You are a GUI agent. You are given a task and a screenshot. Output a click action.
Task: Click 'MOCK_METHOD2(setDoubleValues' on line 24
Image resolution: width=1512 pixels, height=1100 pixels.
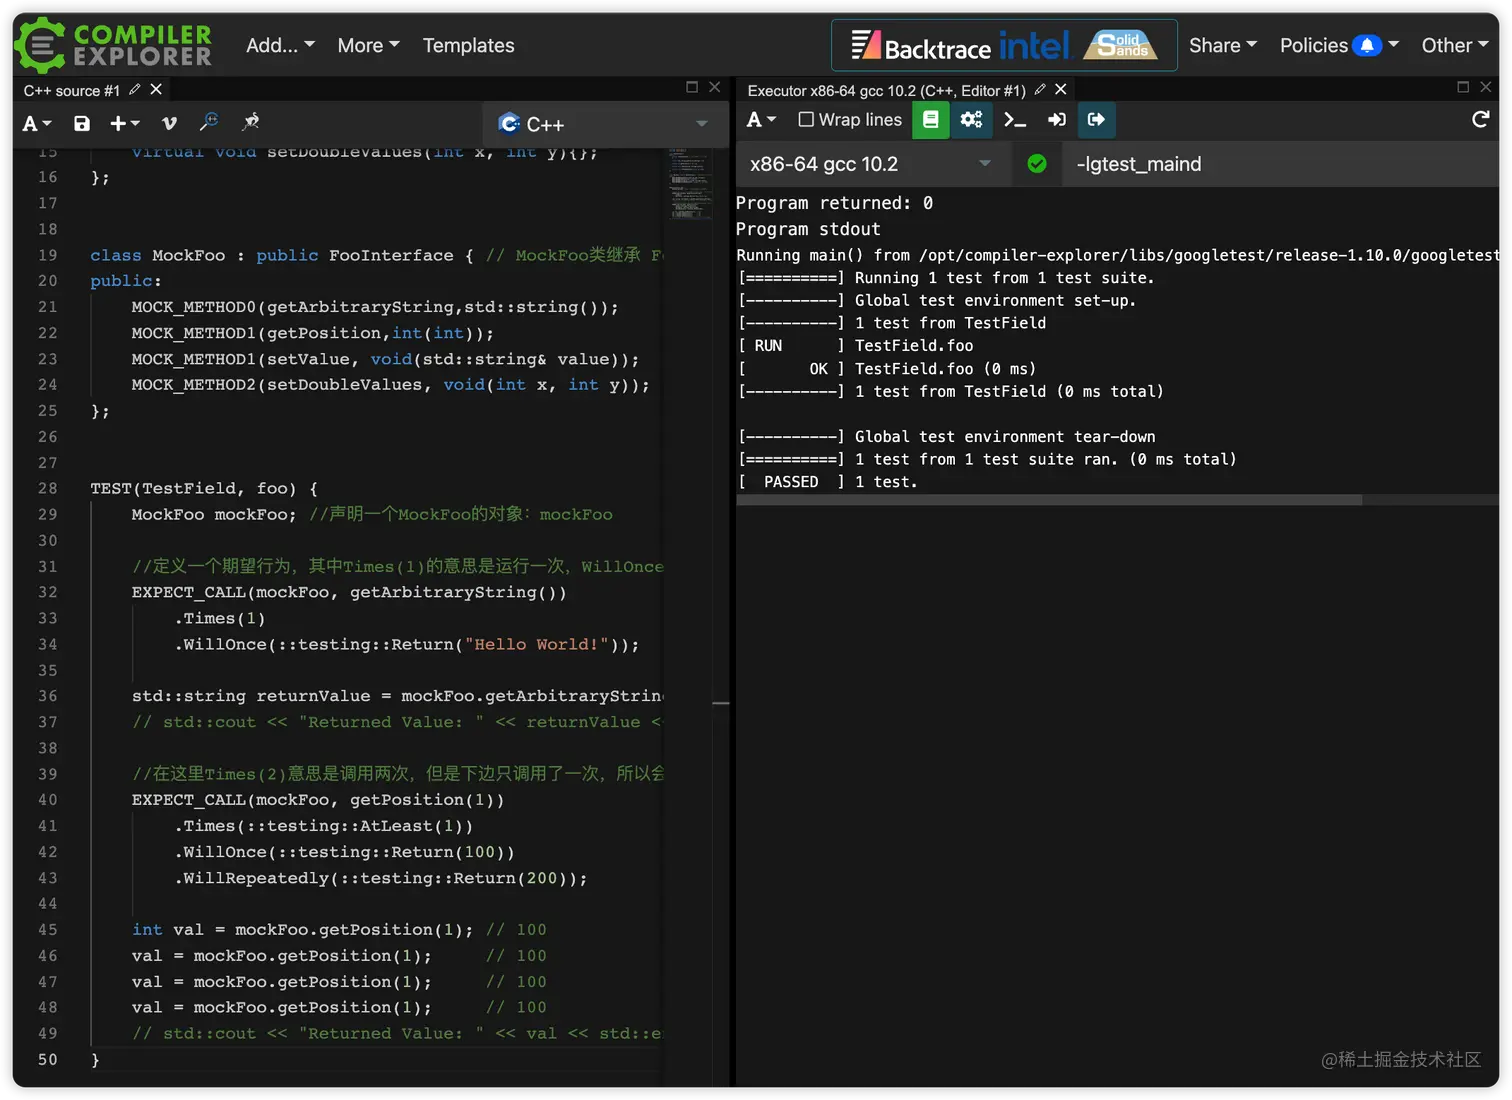(x=275, y=385)
